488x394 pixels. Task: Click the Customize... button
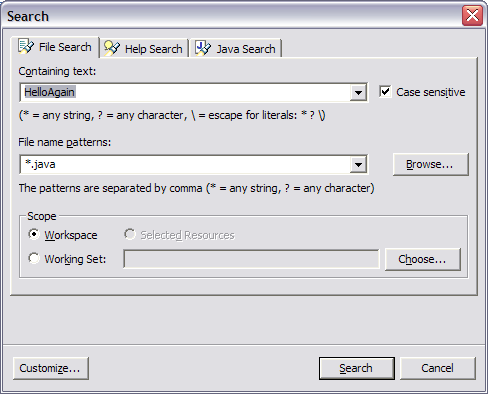coord(51,368)
